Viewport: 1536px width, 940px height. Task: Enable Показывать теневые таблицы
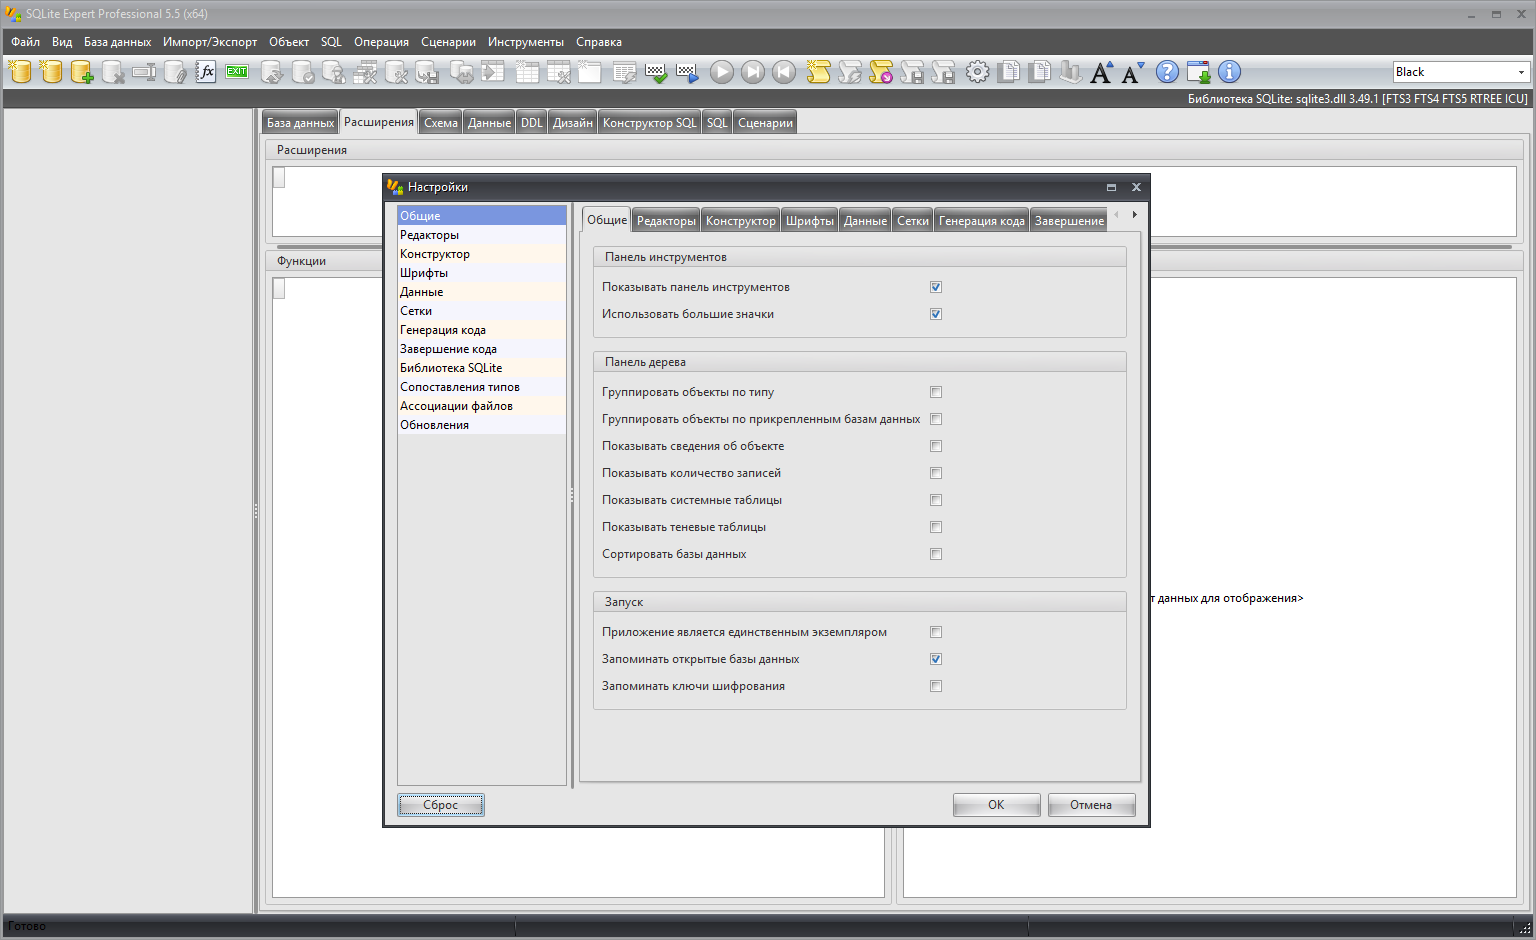pos(936,527)
